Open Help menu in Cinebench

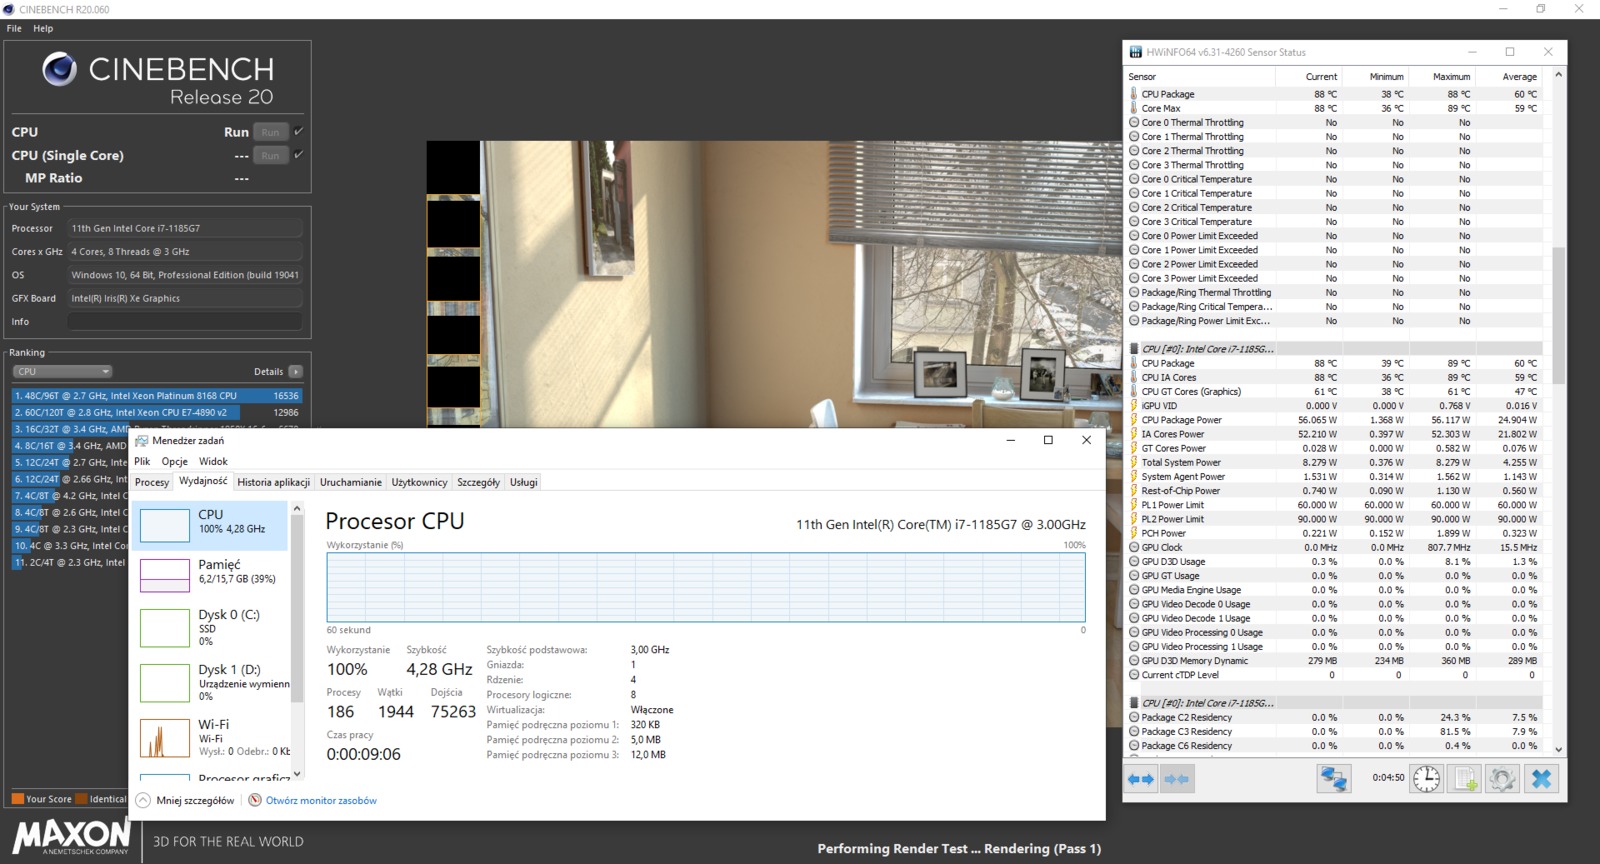coord(43,28)
